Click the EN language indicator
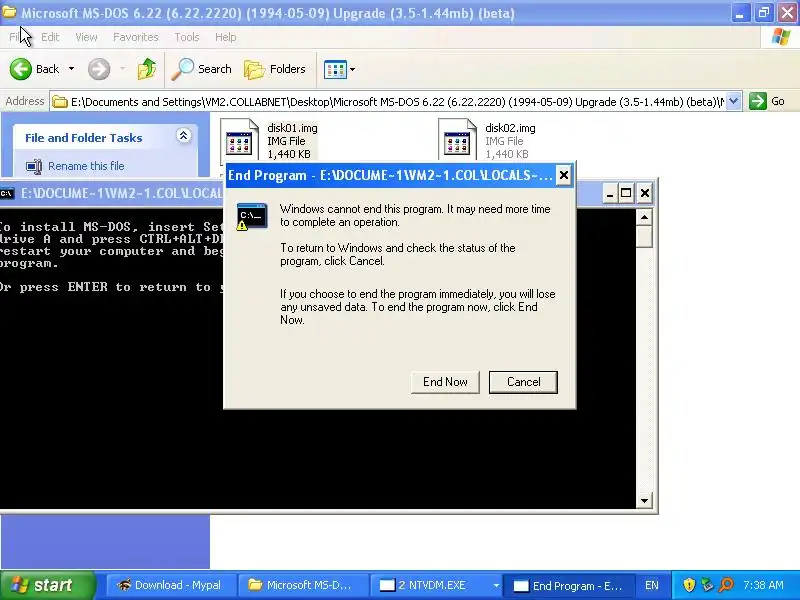Image resolution: width=800 pixels, height=600 pixels. click(652, 585)
